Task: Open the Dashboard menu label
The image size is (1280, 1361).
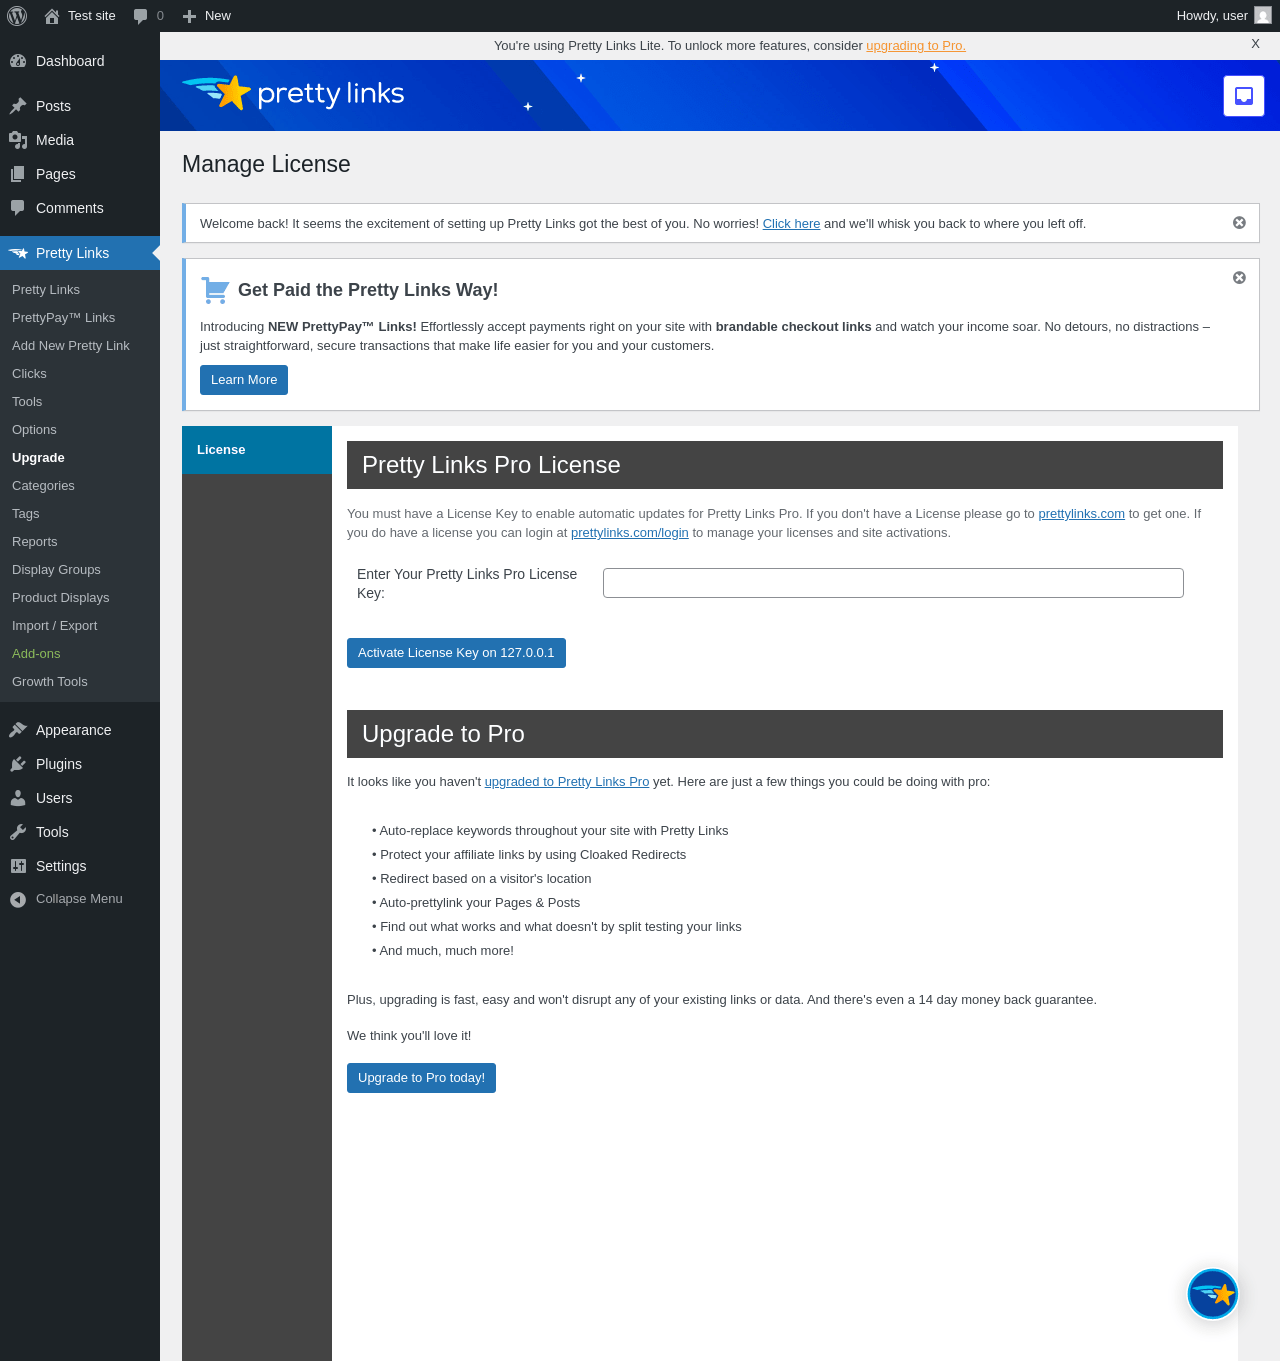Action: 70,61
